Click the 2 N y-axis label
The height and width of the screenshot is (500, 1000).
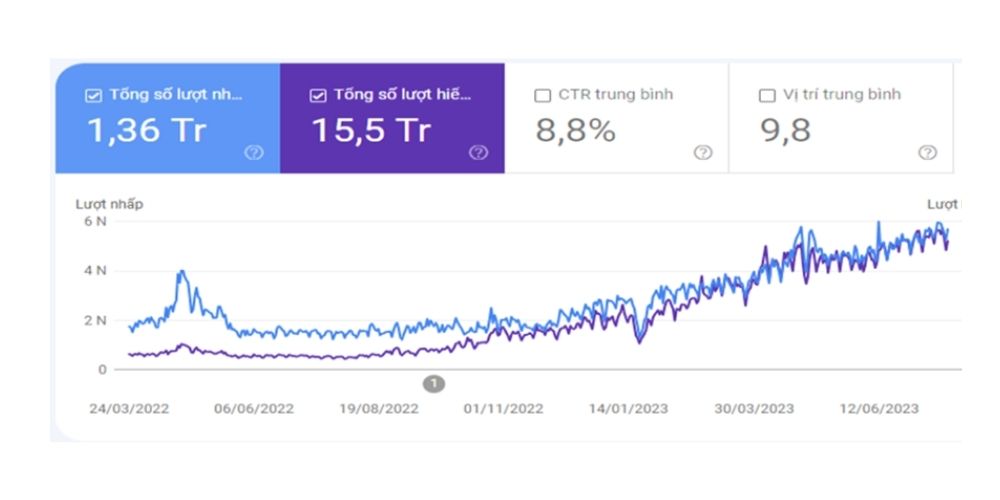[x=96, y=320]
